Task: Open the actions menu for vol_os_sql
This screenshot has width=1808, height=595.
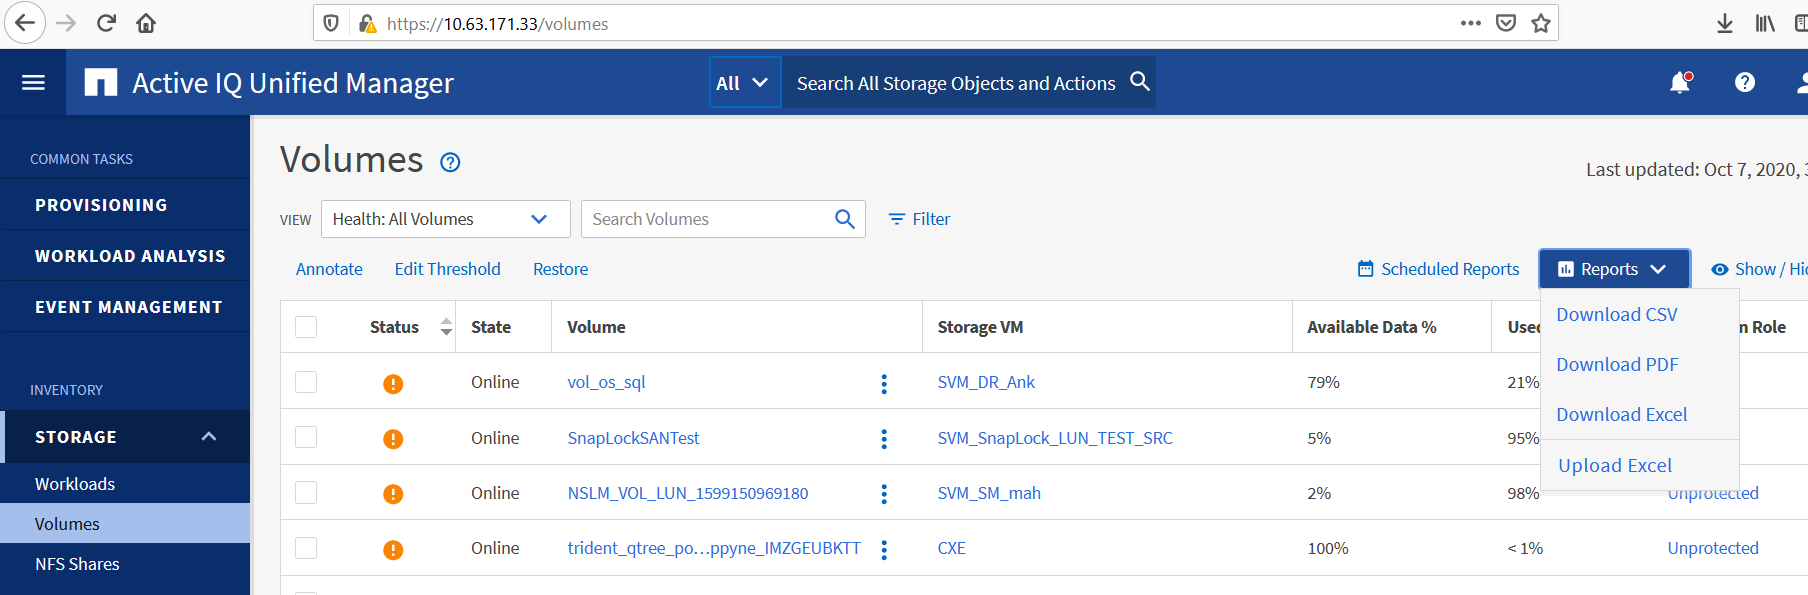Action: point(884,384)
